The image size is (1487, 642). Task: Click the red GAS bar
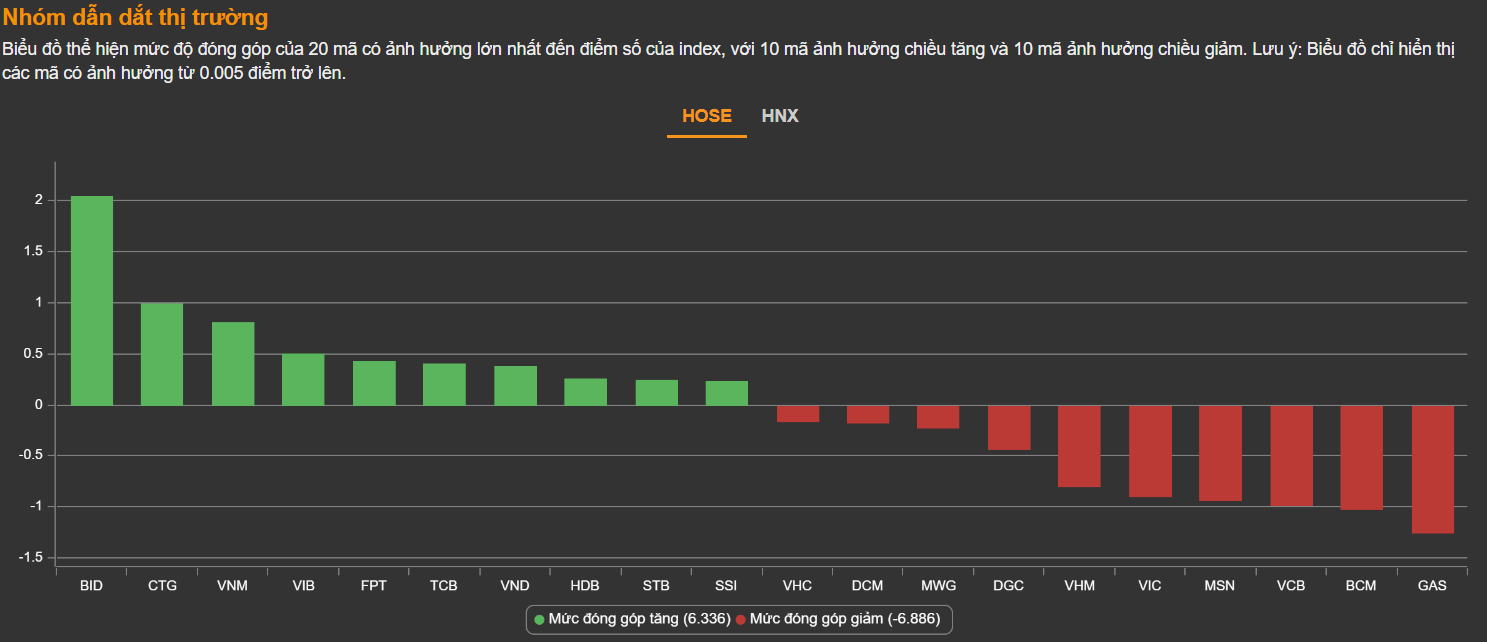click(x=1432, y=469)
